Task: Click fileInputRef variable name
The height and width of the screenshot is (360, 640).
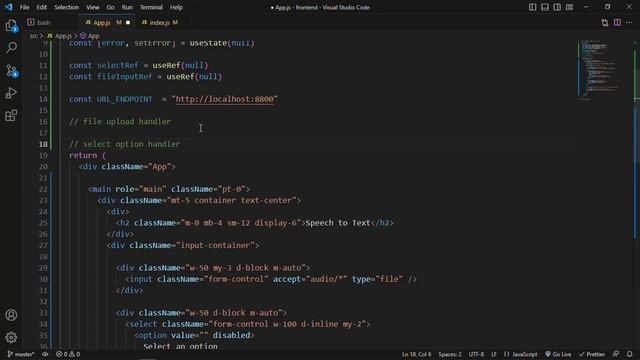Action: pyautogui.click(x=124, y=77)
